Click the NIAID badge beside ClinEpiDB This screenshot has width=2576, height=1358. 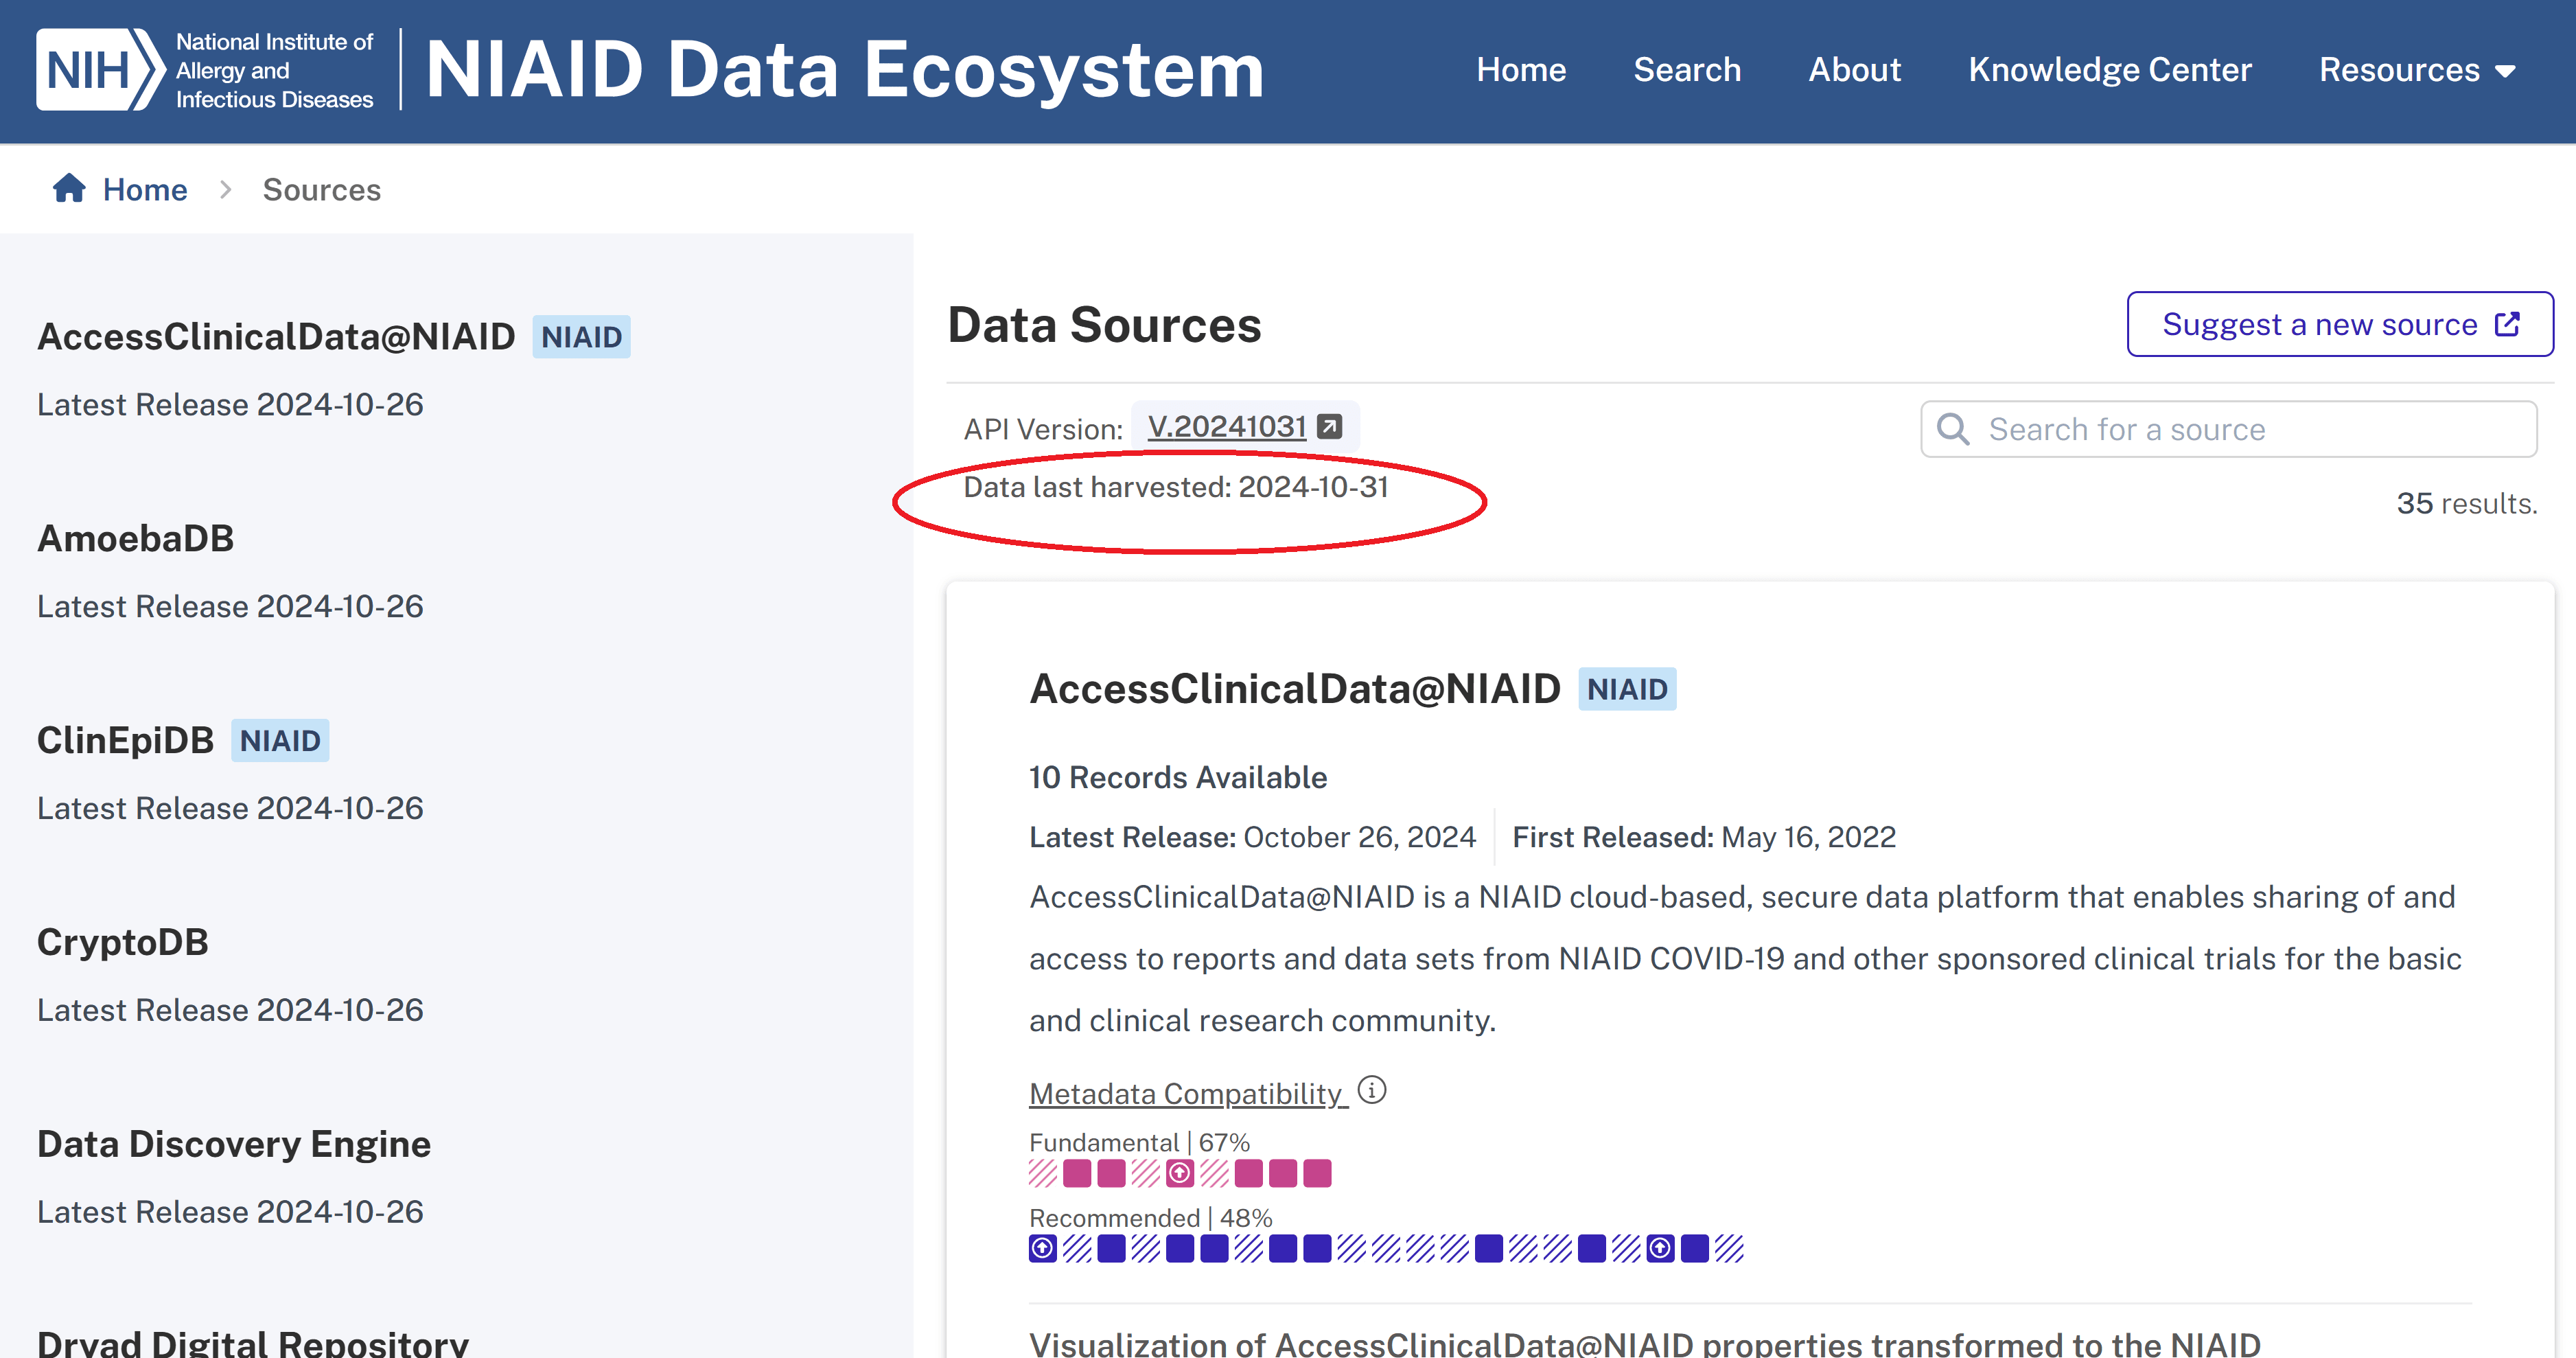280,740
